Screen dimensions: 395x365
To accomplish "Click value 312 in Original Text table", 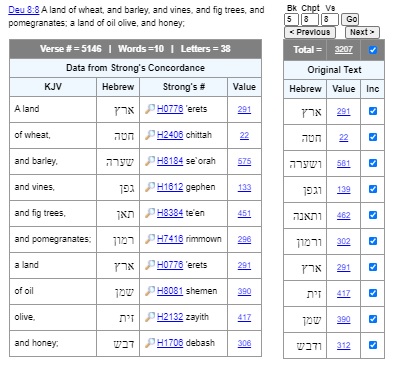I will 343,345.
